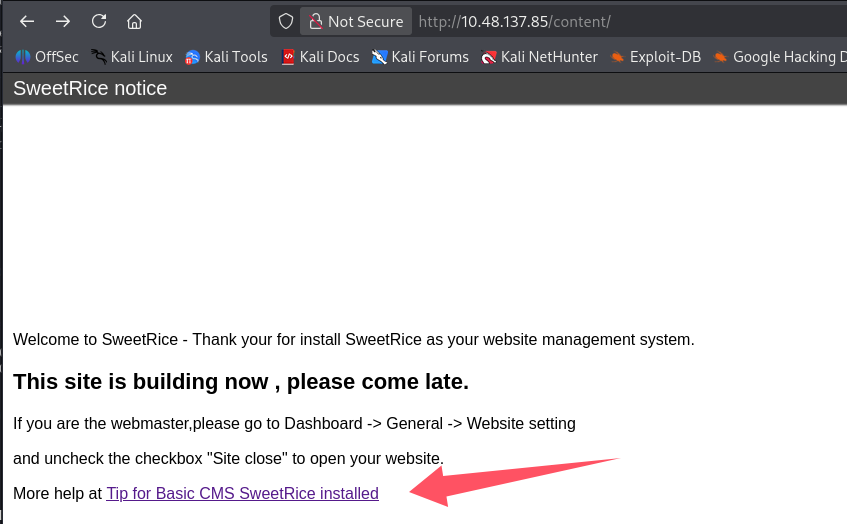
Task: Open the Kali NetHunter bookmark
Action: (x=539, y=57)
